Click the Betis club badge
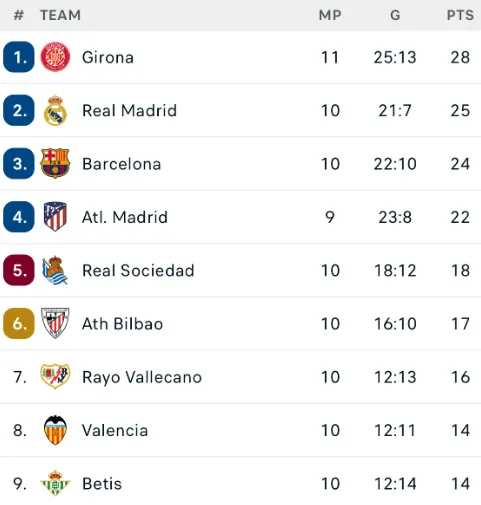The height and width of the screenshot is (505, 481). (55, 483)
